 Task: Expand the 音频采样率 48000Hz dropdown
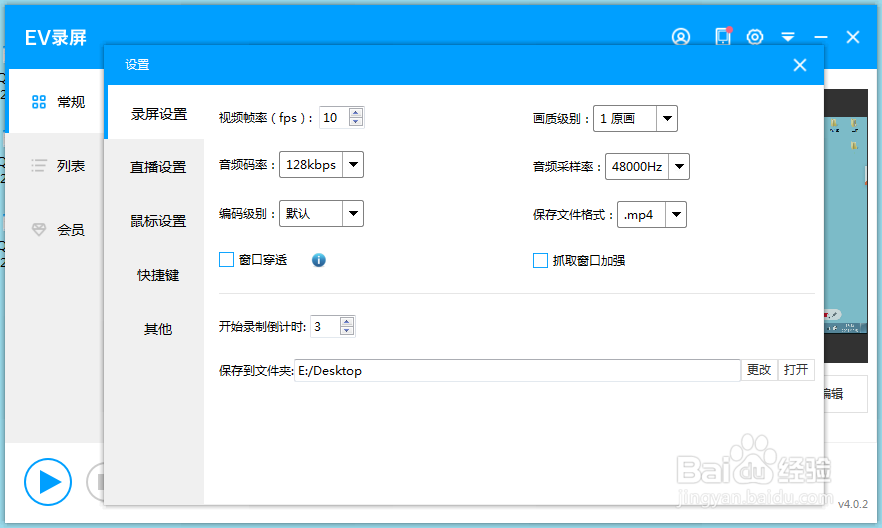coord(679,166)
